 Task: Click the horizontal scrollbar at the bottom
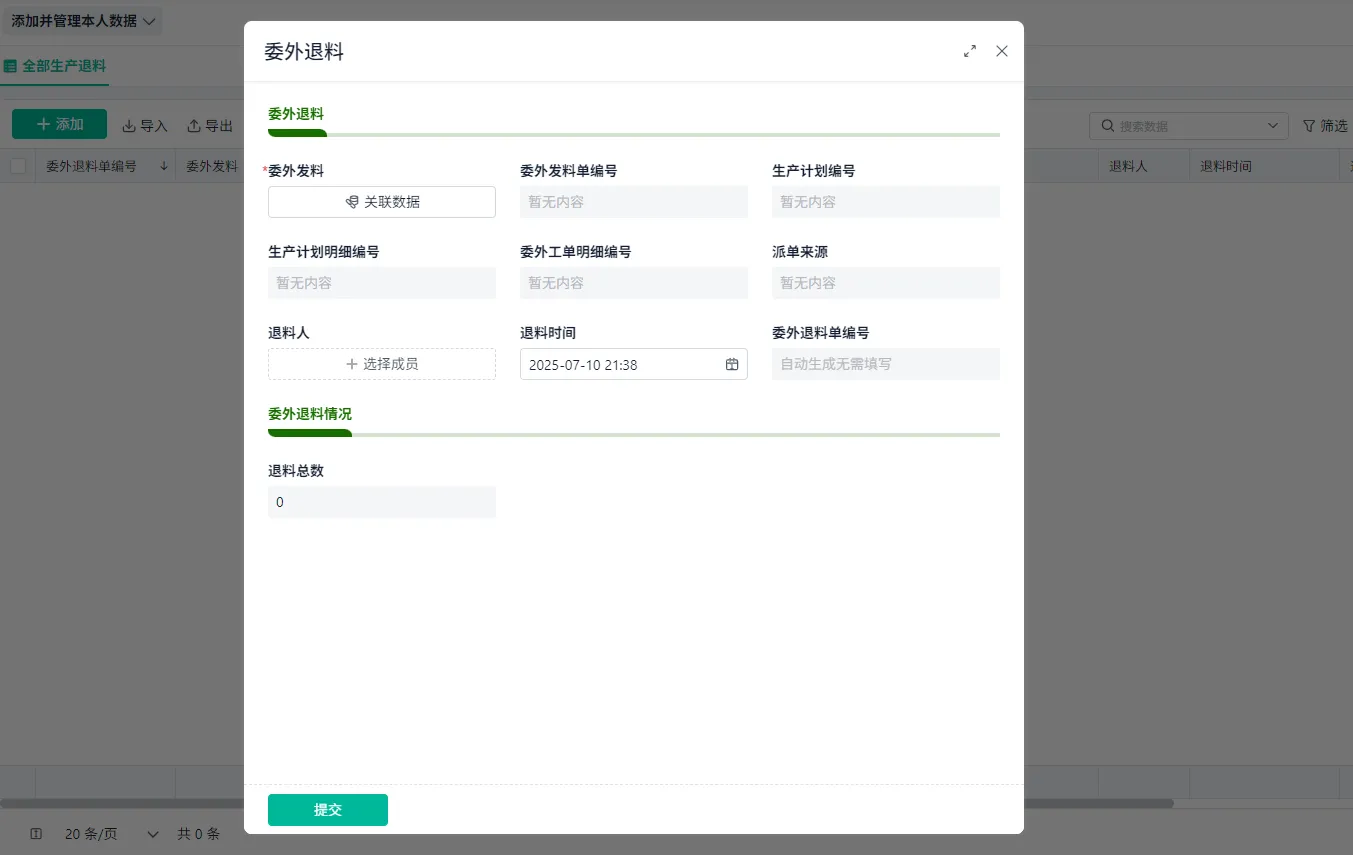pos(587,803)
